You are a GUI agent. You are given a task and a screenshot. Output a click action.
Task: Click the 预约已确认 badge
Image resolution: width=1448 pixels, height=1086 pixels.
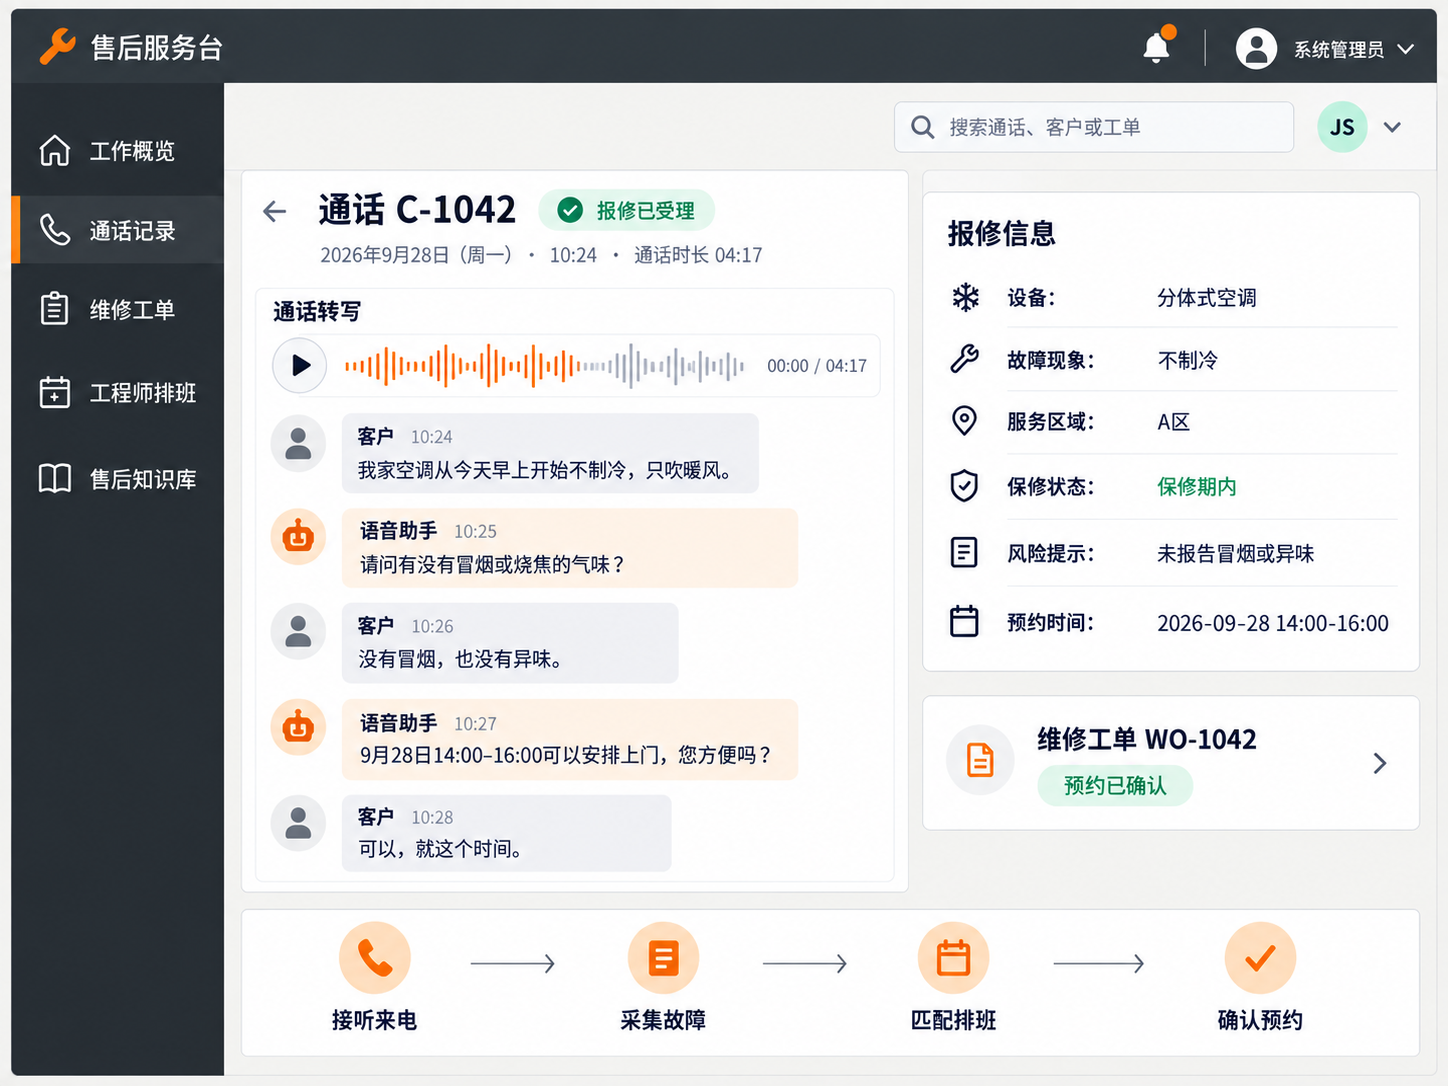point(1115,785)
